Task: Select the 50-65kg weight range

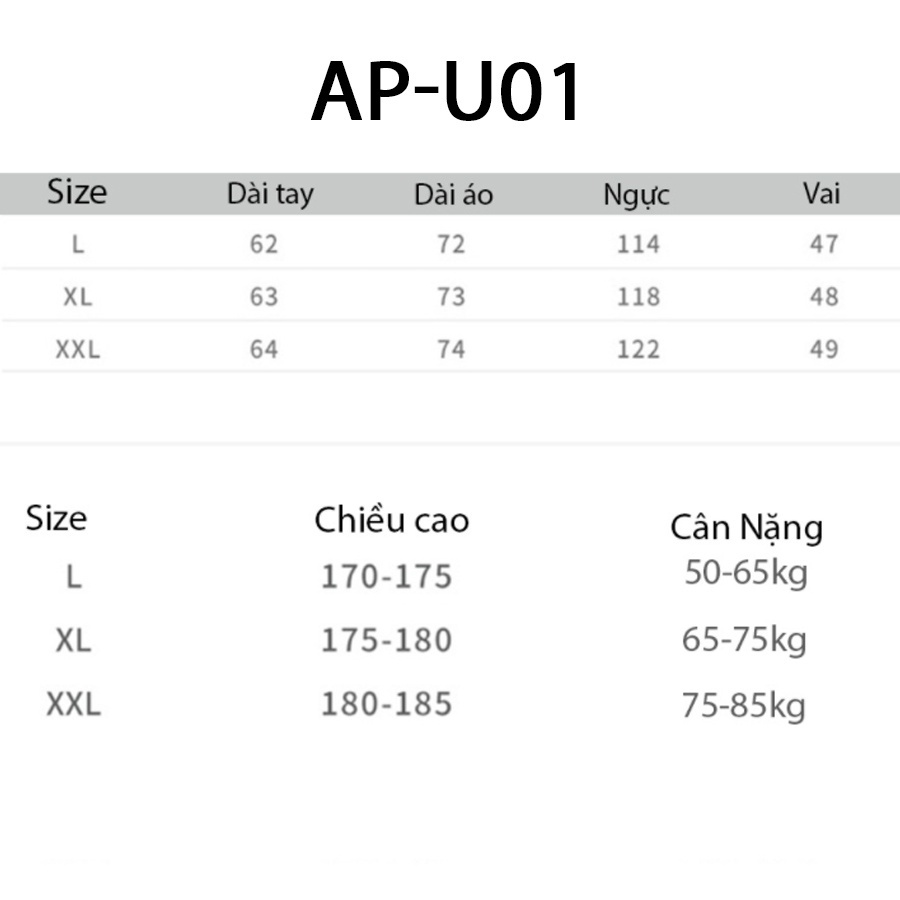Action: 745,574
